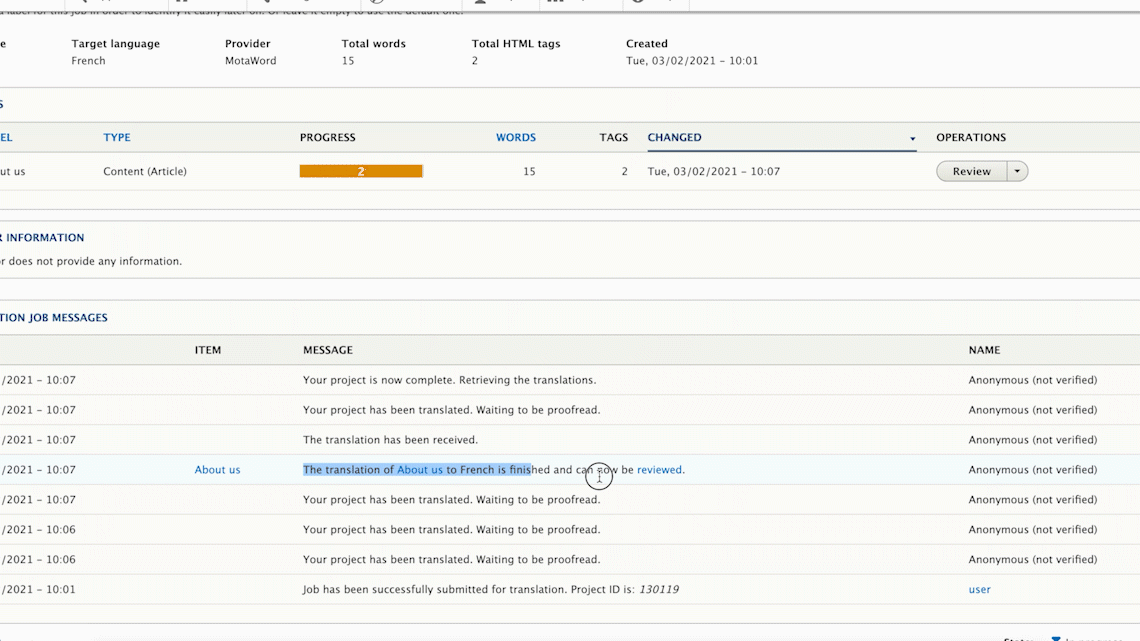Open the CHANGED column sort dropdown
The height and width of the screenshot is (641, 1140).
911,138
